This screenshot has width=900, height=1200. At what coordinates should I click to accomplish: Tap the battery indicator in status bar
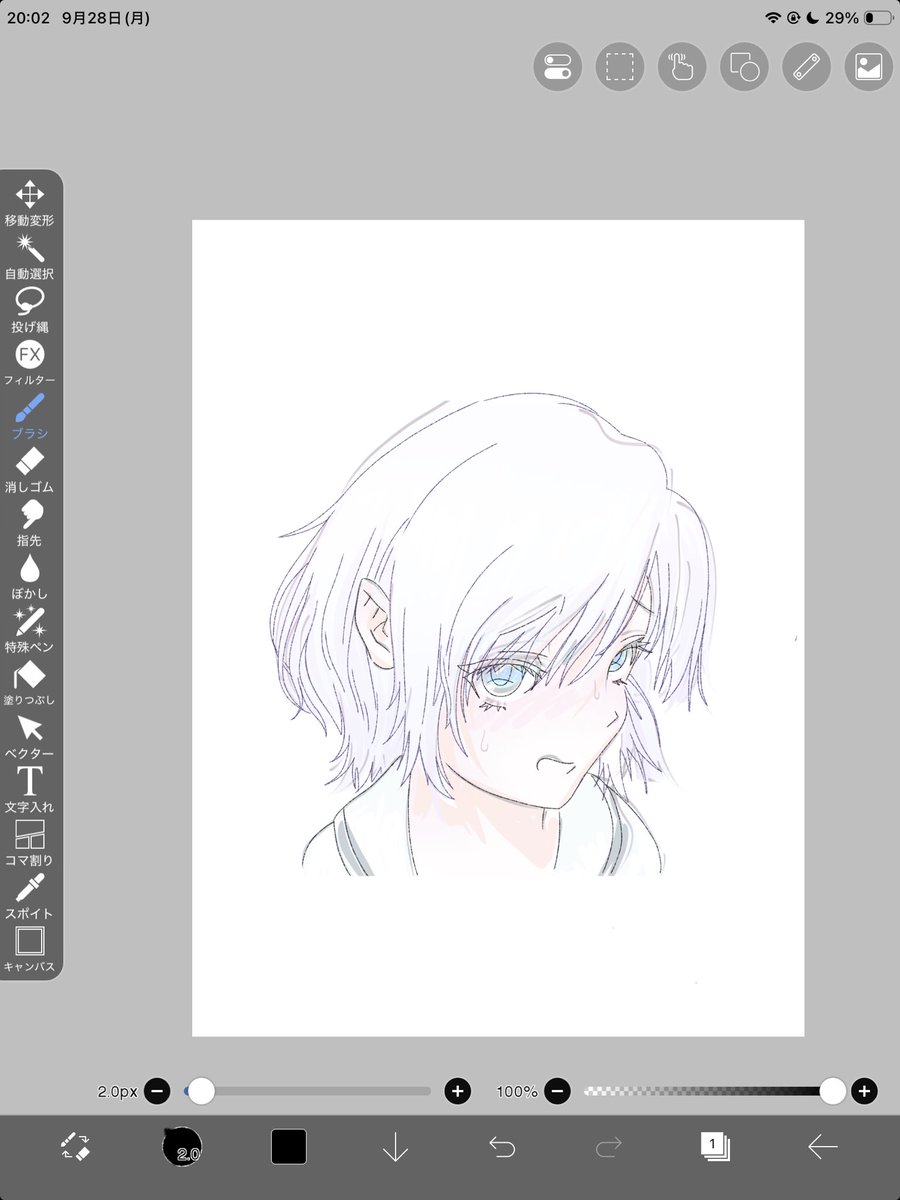pyautogui.click(x=880, y=18)
